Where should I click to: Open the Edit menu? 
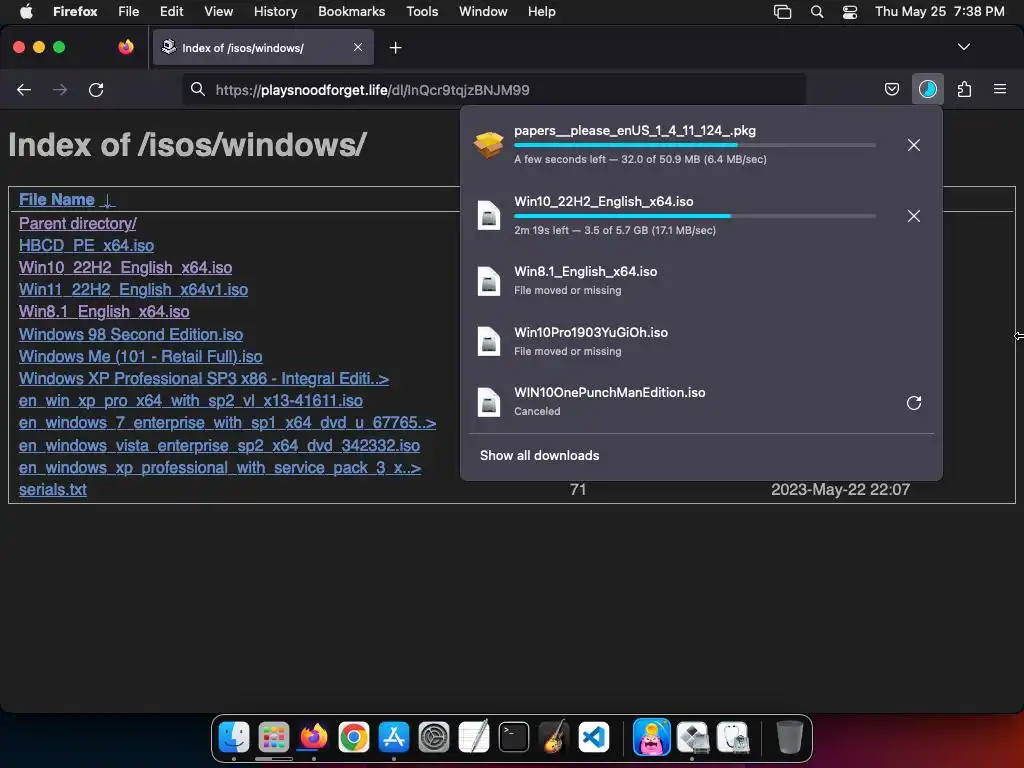pyautogui.click(x=171, y=11)
